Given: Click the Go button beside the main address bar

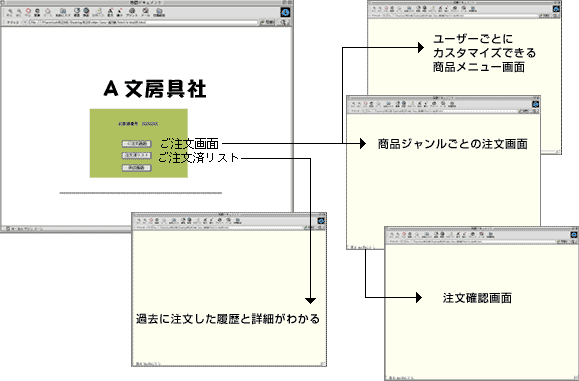Looking at the screenshot, I should (267, 22).
